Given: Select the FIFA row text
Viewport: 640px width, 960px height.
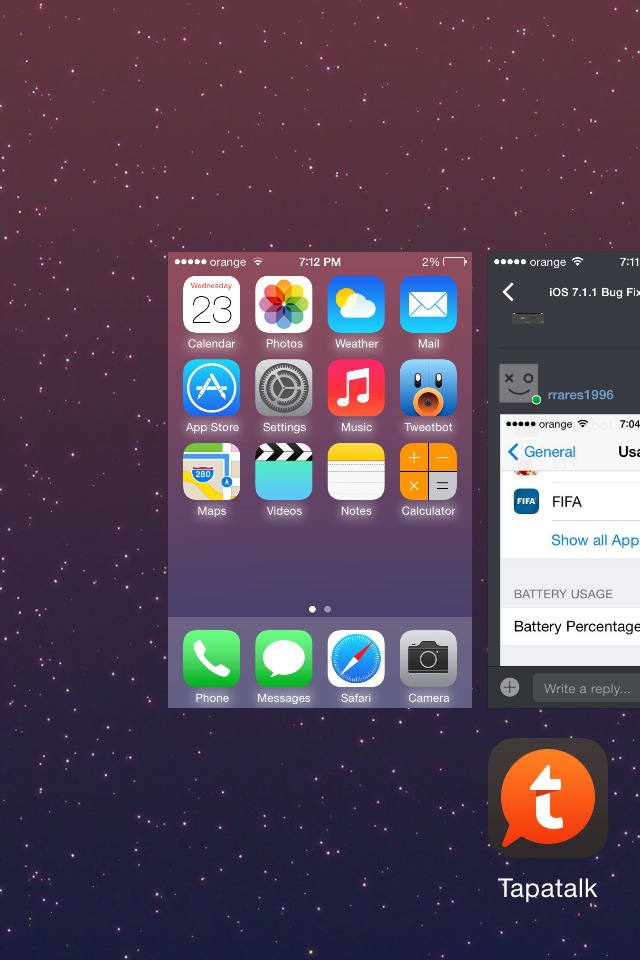Looking at the screenshot, I should click(567, 502).
